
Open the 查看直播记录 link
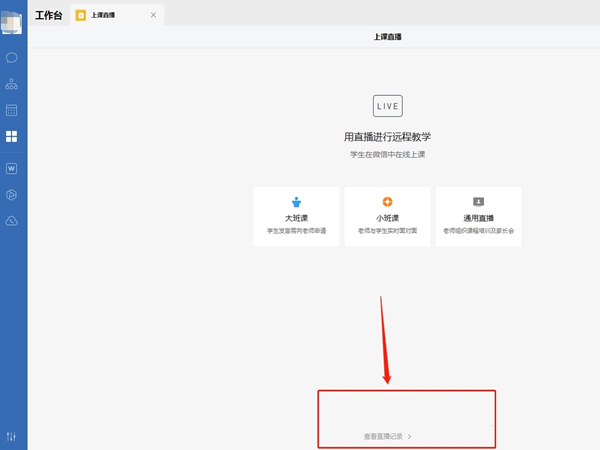(x=383, y=437)
